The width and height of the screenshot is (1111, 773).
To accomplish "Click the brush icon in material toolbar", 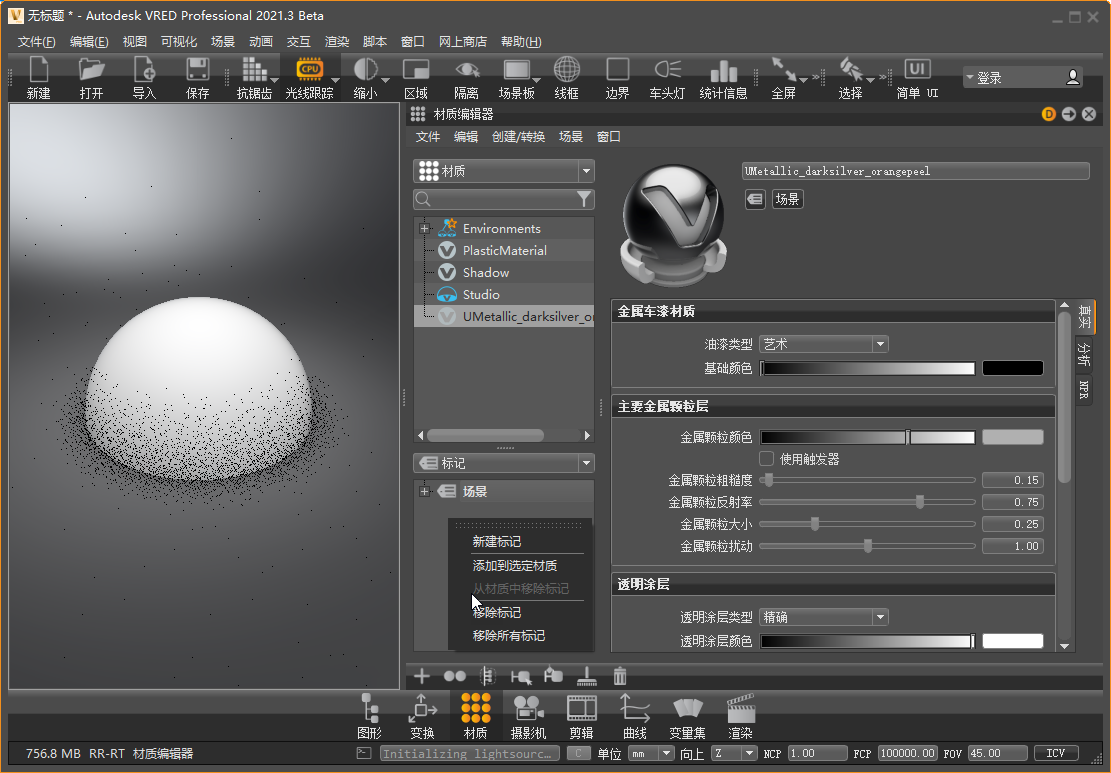I will (587, 676).
